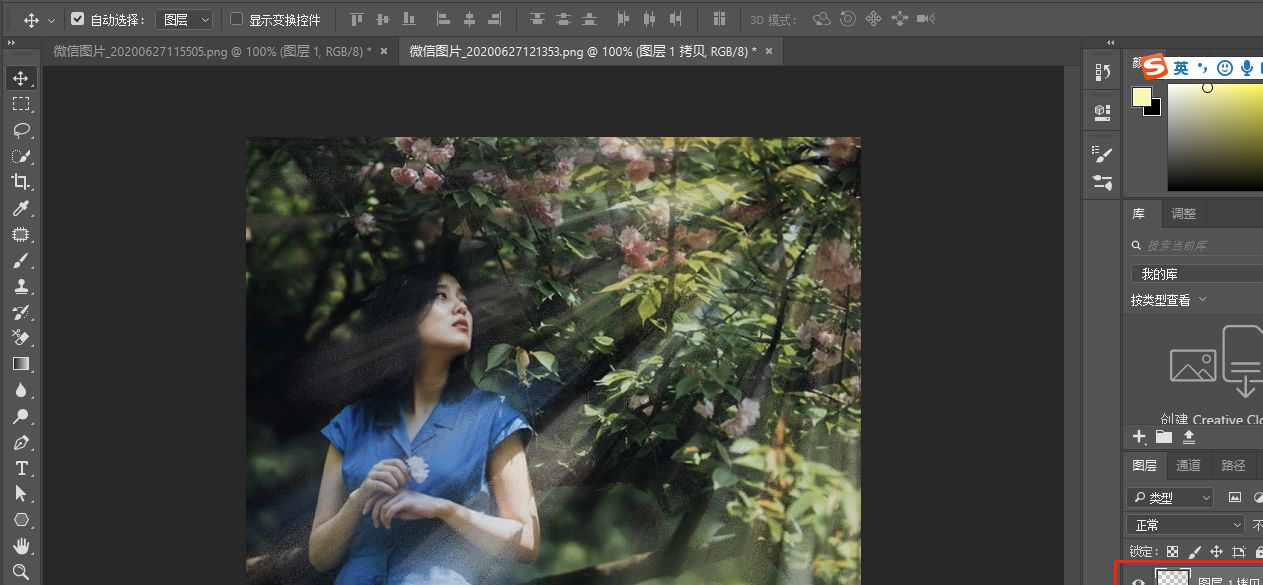Switch to the 调整 panel tab
The width and height of the screenshot is (1263, 585).
coord(1184,213)
